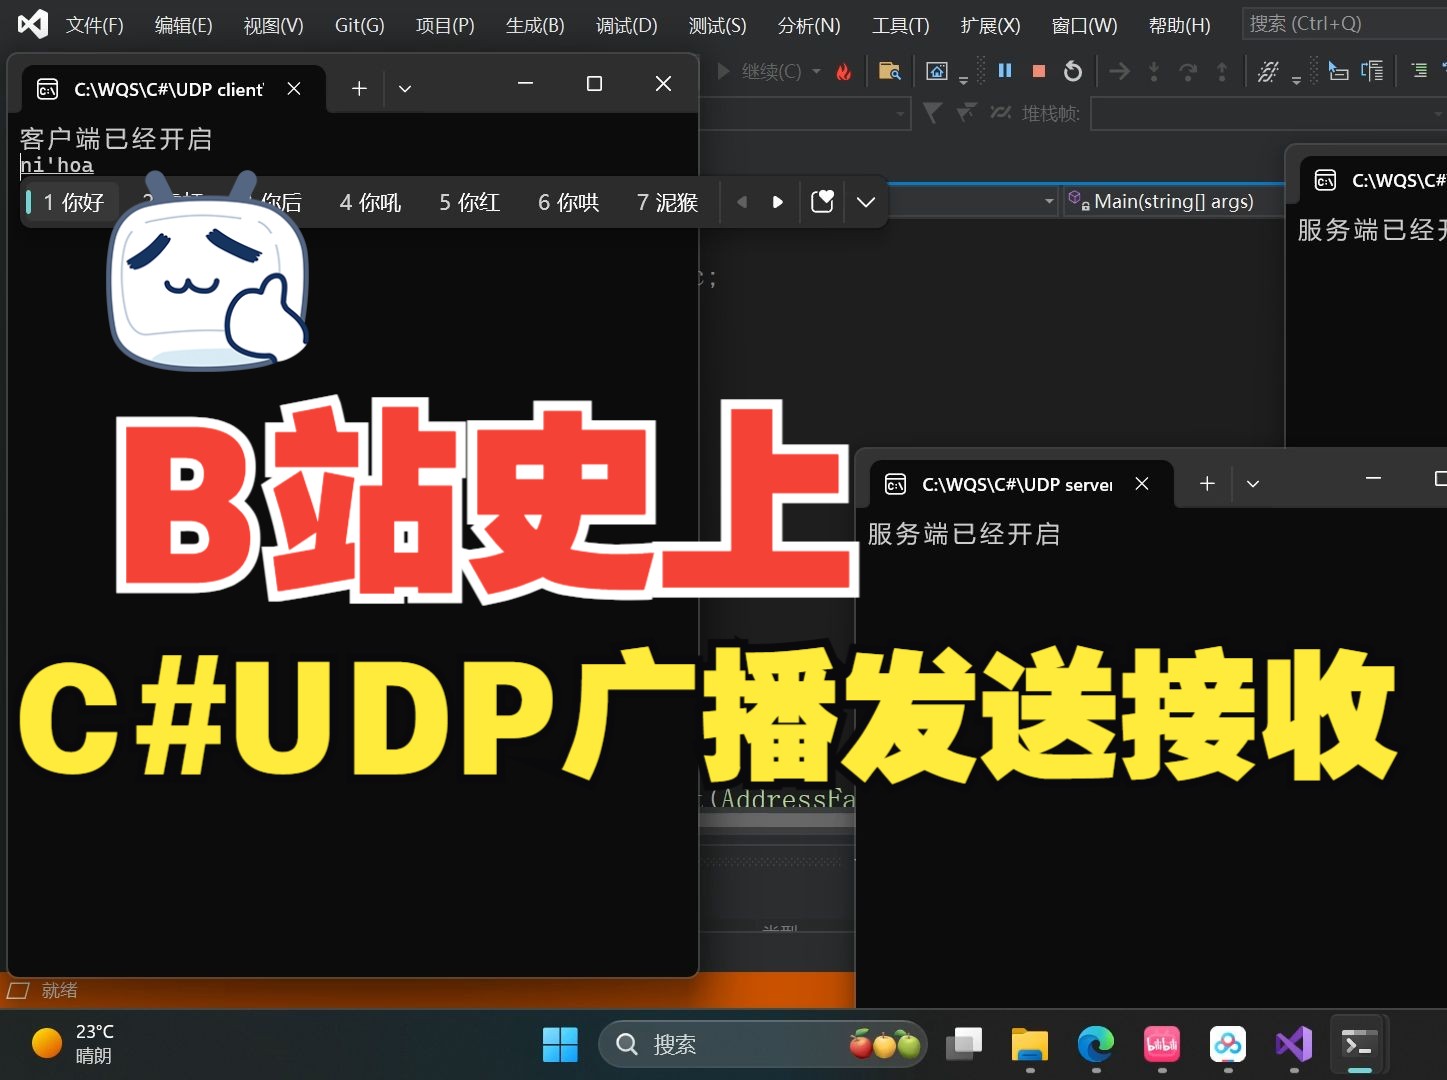
Task: Open the thread combo box dropdown
Action: (x=900, y=114)
